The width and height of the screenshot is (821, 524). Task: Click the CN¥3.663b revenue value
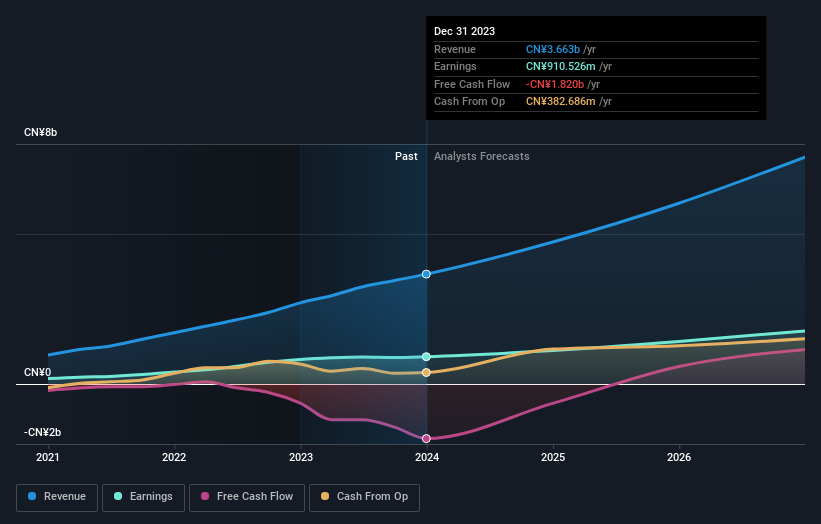[x=553, y=49]
